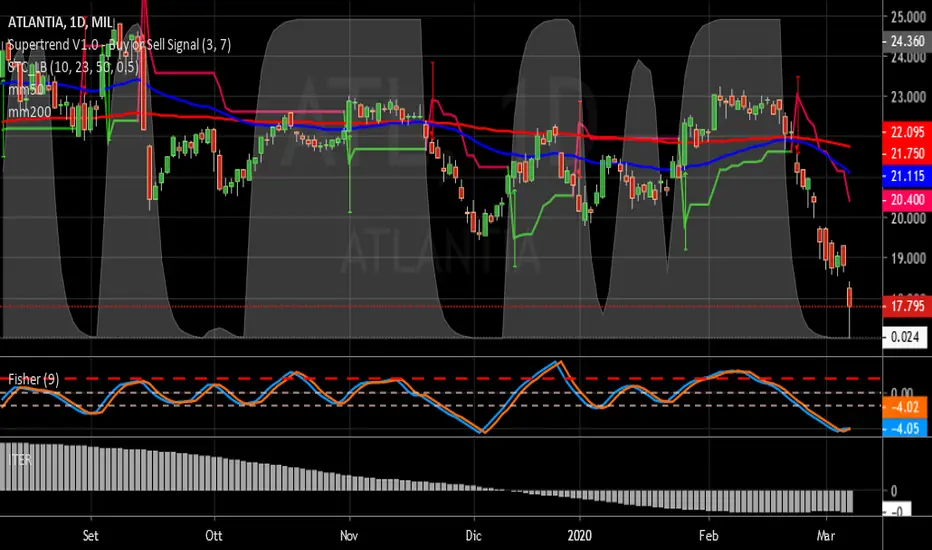The width and height of the screenshot is (932, 550).
Task: Click the Fisher pane 0.00 scale label
Action: [x=902, y=392]
